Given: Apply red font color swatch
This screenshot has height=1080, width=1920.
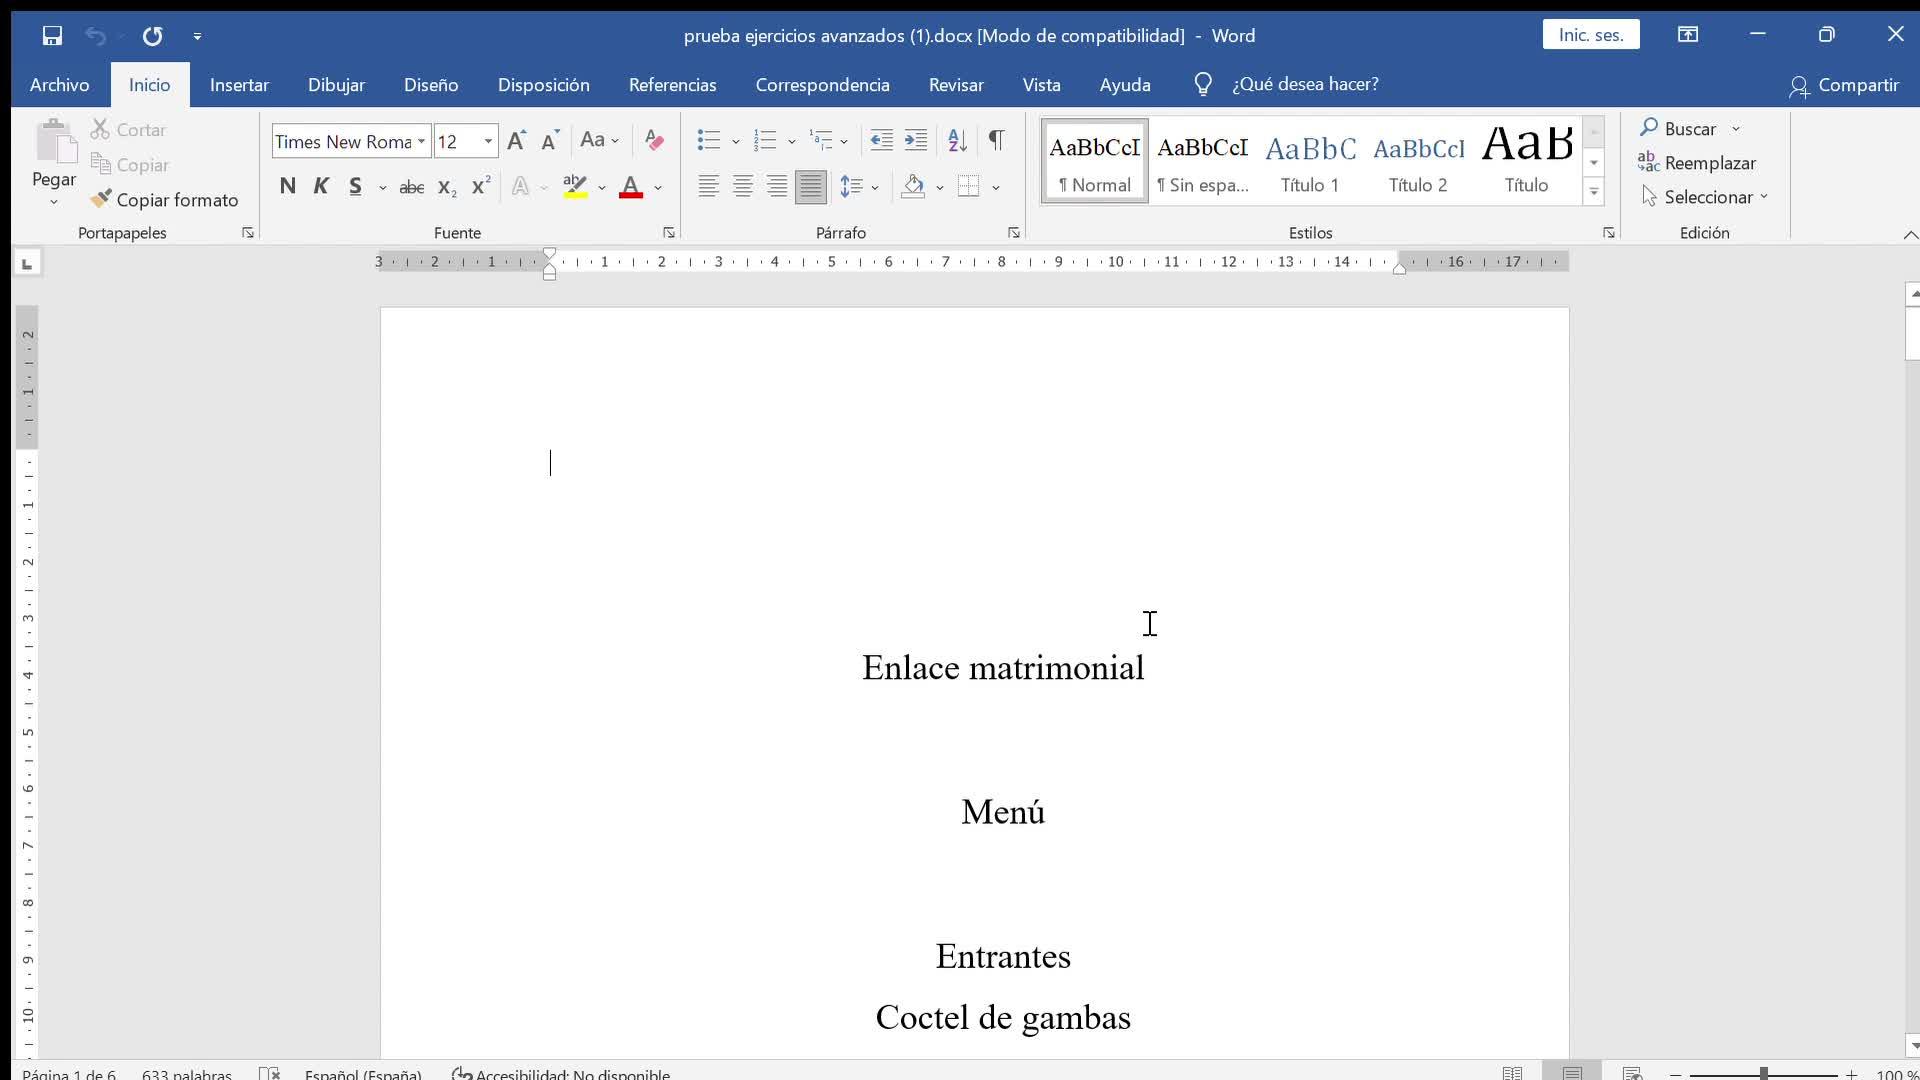Looking at the screenshot, I should tap(631, 187).
